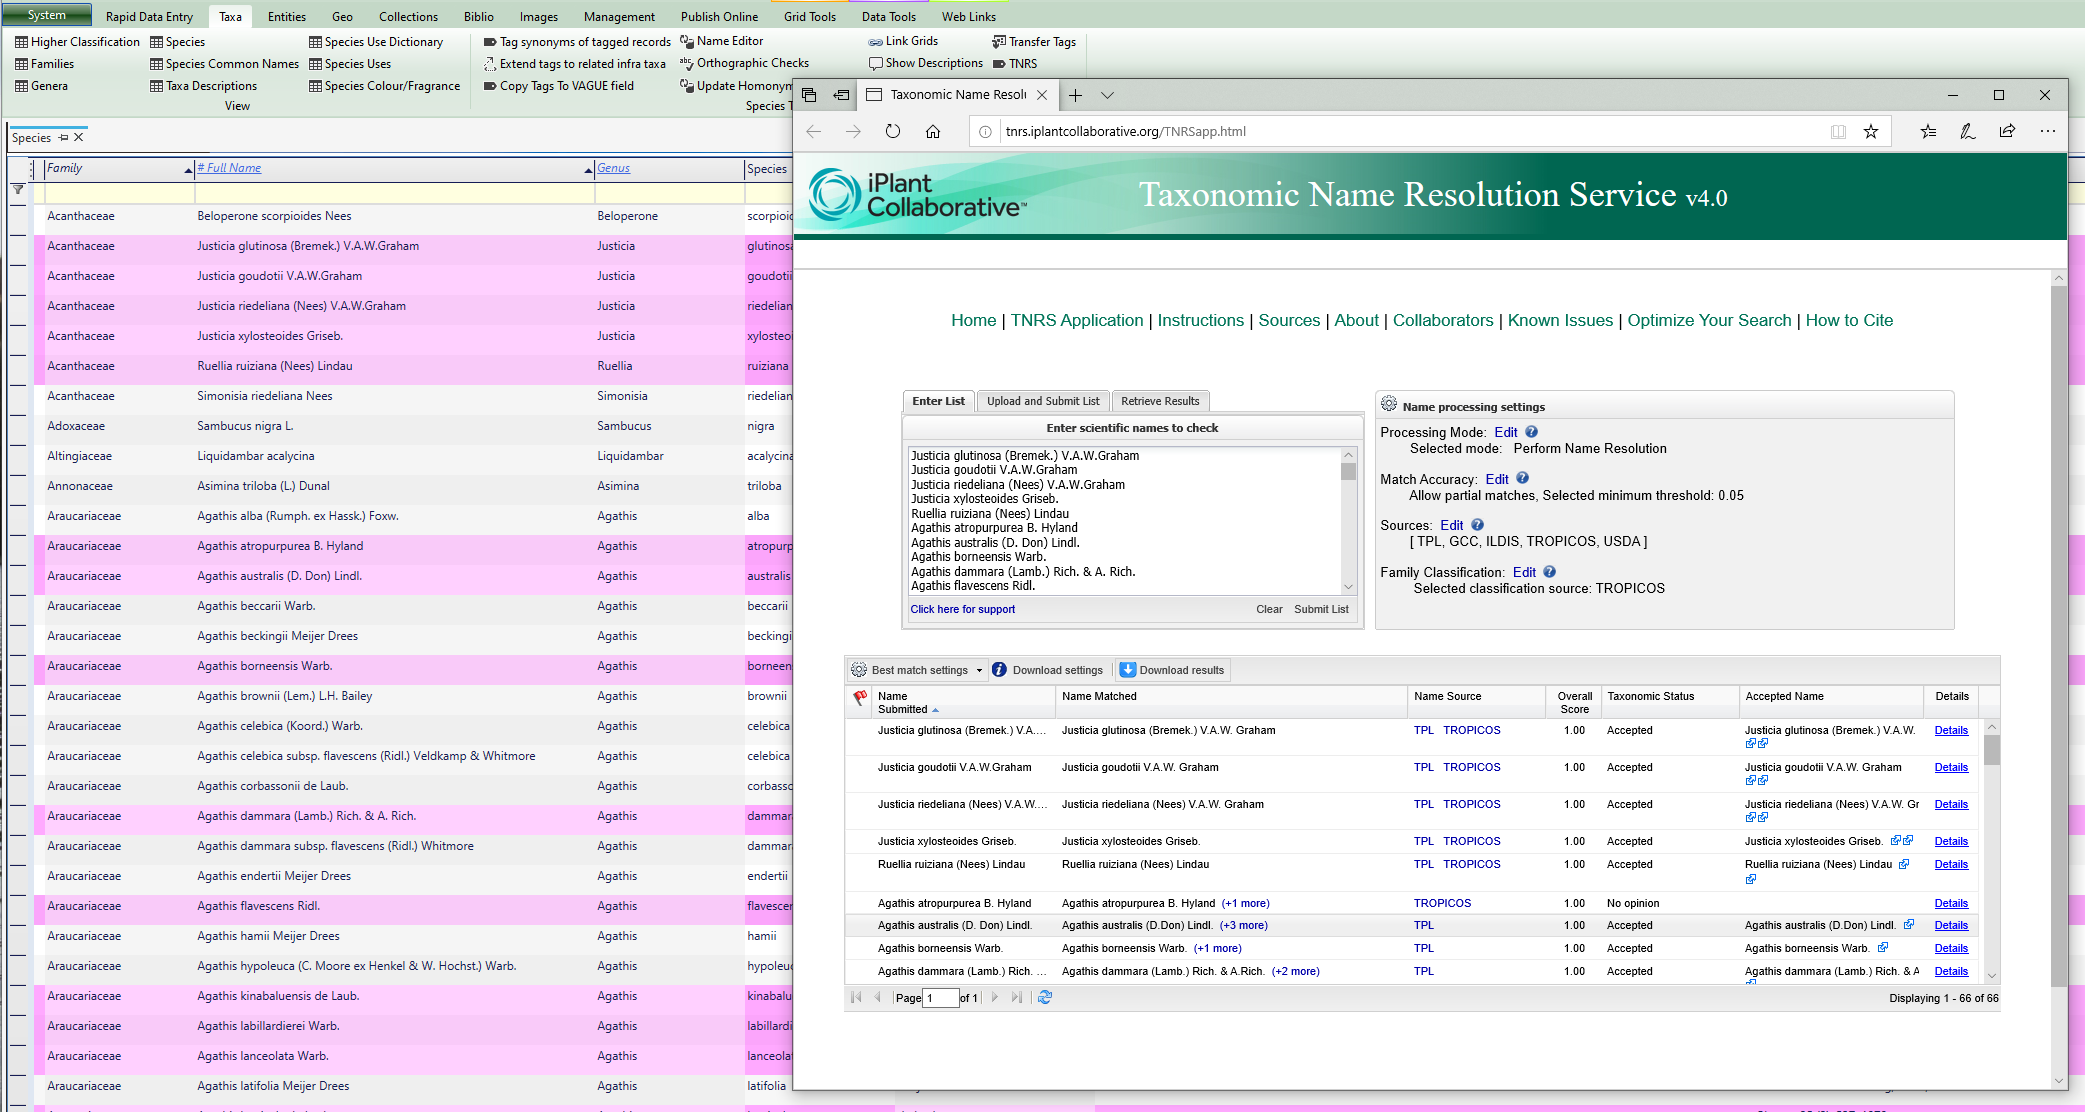Image resolution: width=2085 pixels, height=1112 pixels.
Task: Refresh the TNRS results grid
Action: click(1045, 997)
